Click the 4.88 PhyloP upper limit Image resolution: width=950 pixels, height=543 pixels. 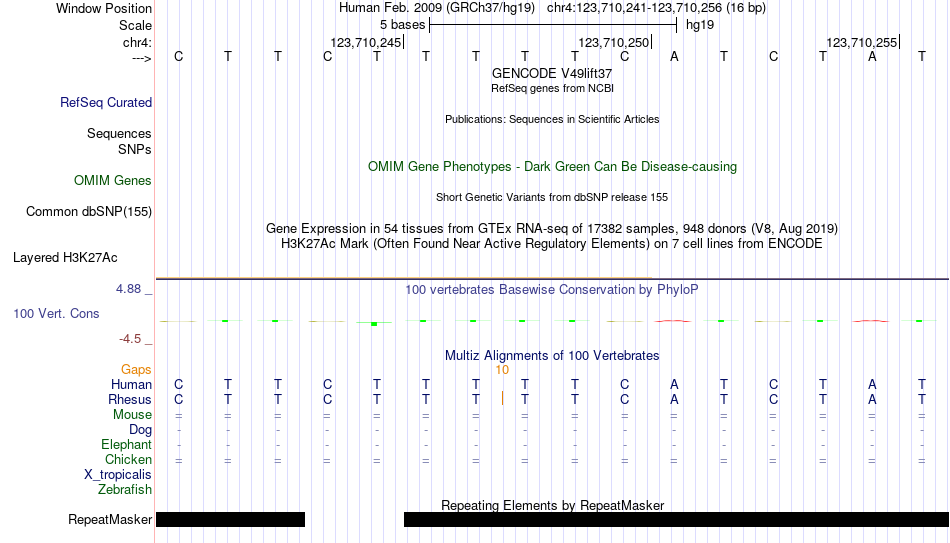(128, 289)
